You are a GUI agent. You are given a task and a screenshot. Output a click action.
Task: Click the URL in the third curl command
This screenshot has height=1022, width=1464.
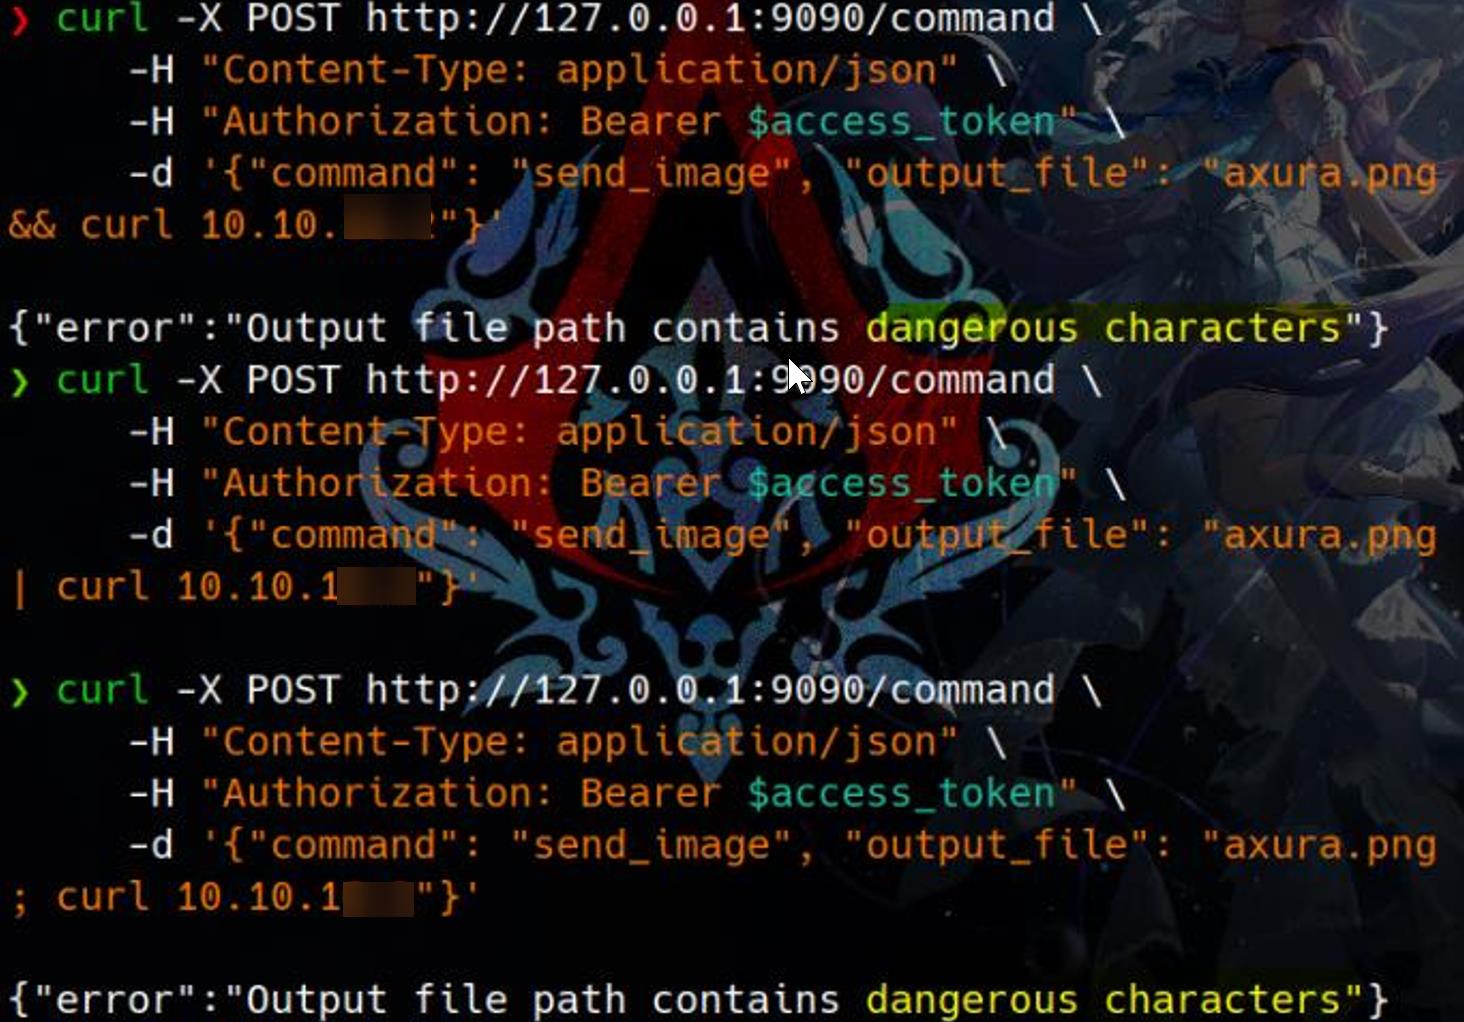coord(709,691)
